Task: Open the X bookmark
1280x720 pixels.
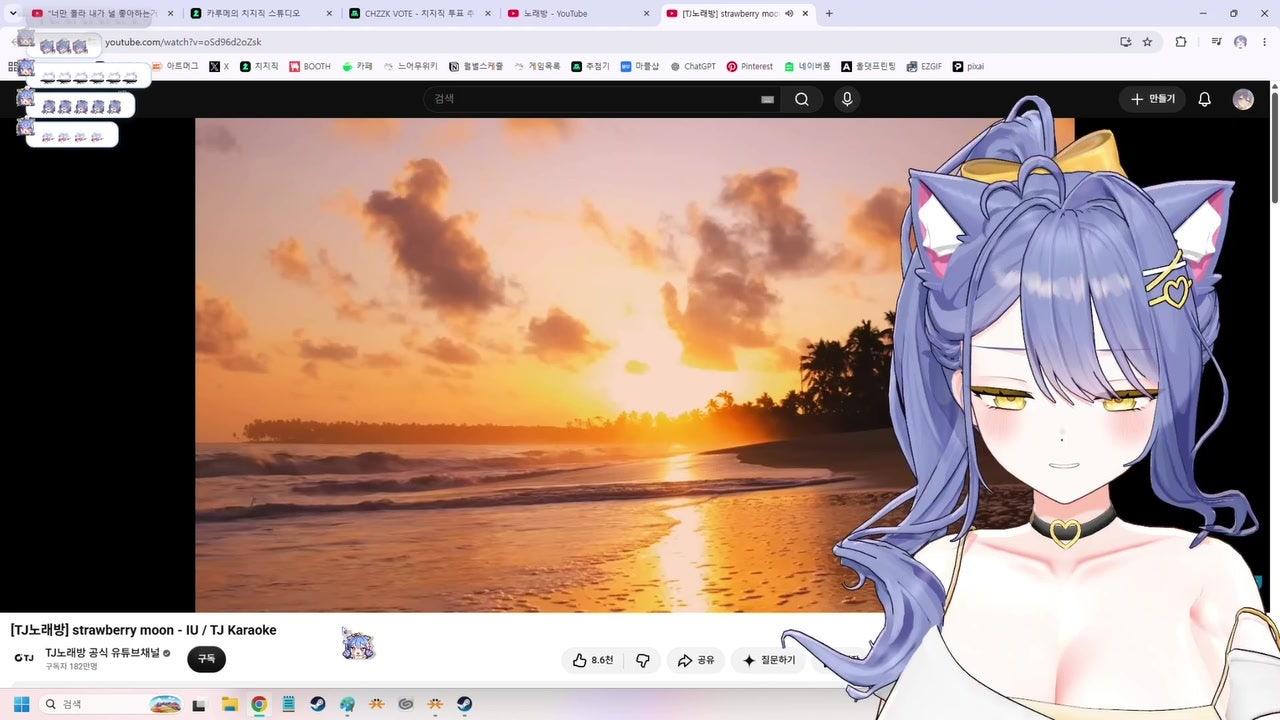Action: click(x=219, y=66)
